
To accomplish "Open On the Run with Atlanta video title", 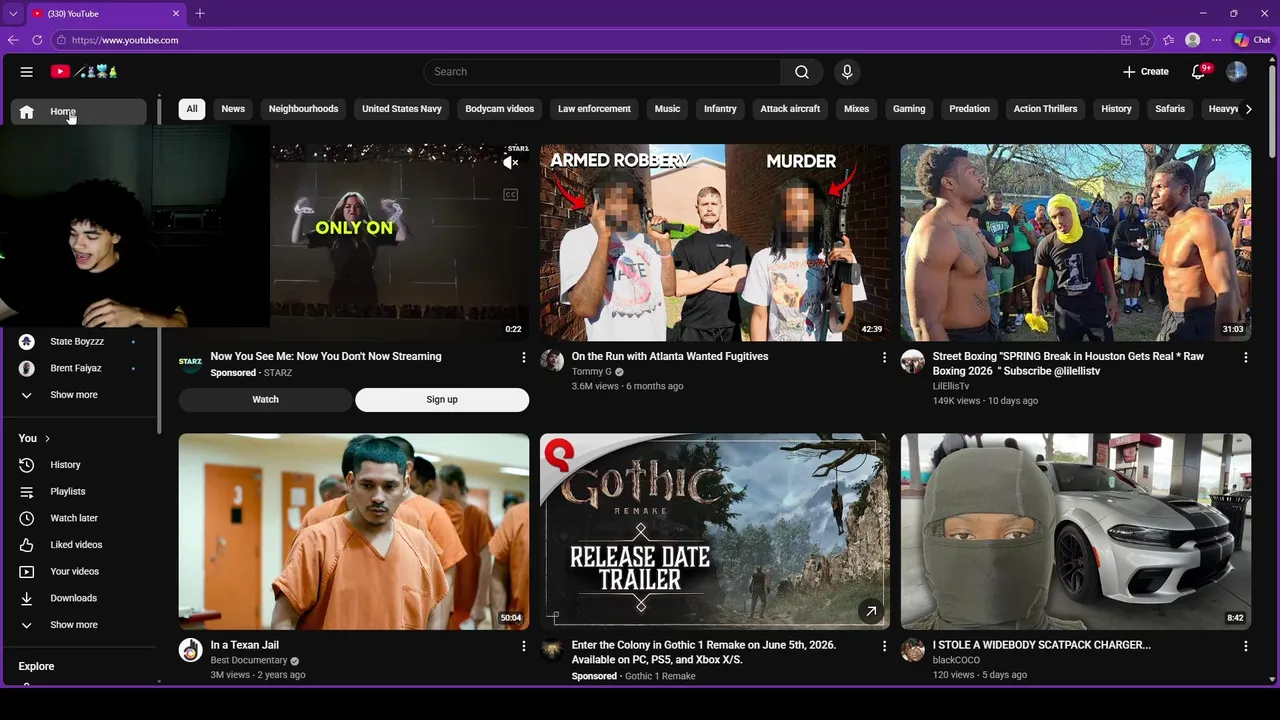I will tap(670, 357).
